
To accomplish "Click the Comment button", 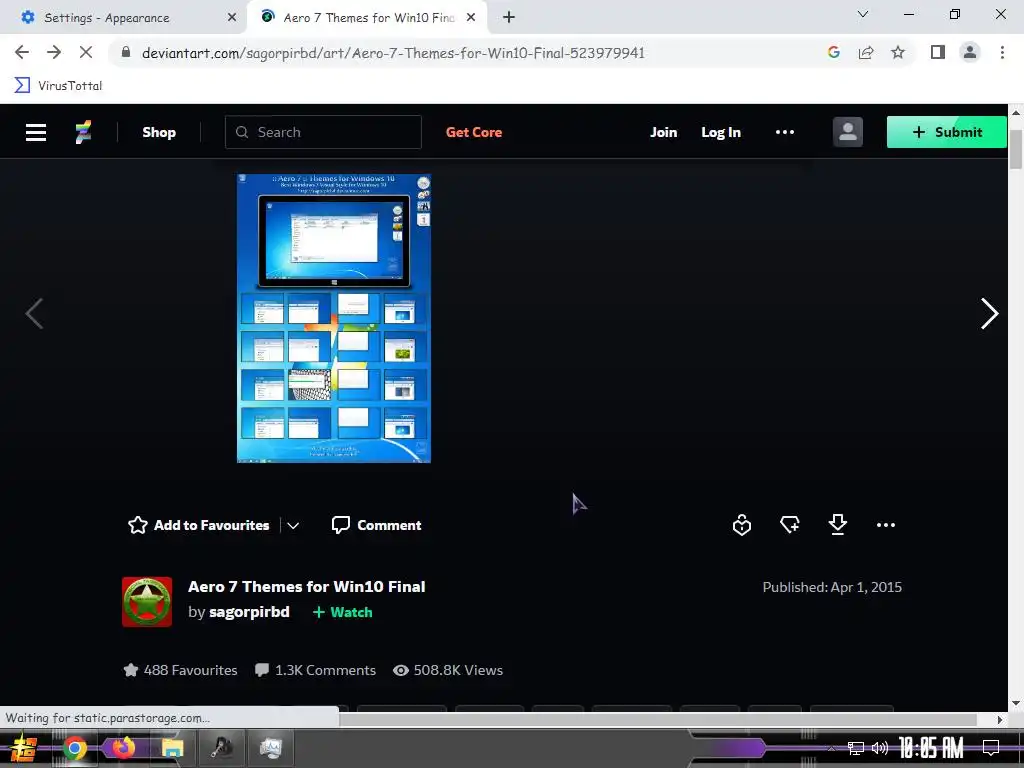I will 376,525.
